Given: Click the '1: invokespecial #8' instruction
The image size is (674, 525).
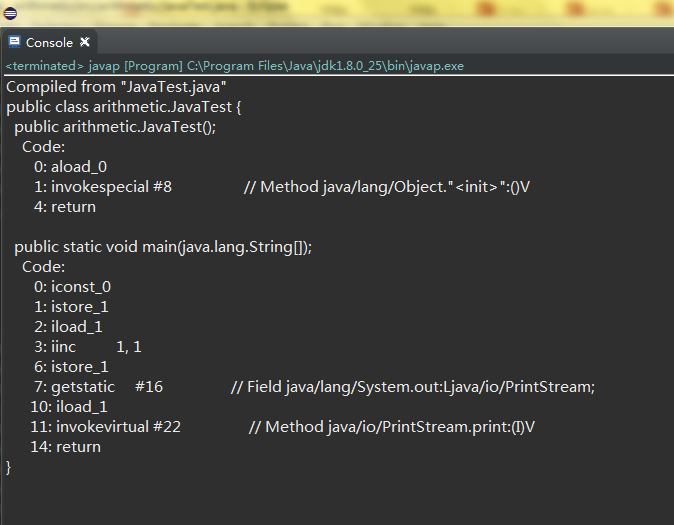Looking at the screenshot, I should [103, 187].
